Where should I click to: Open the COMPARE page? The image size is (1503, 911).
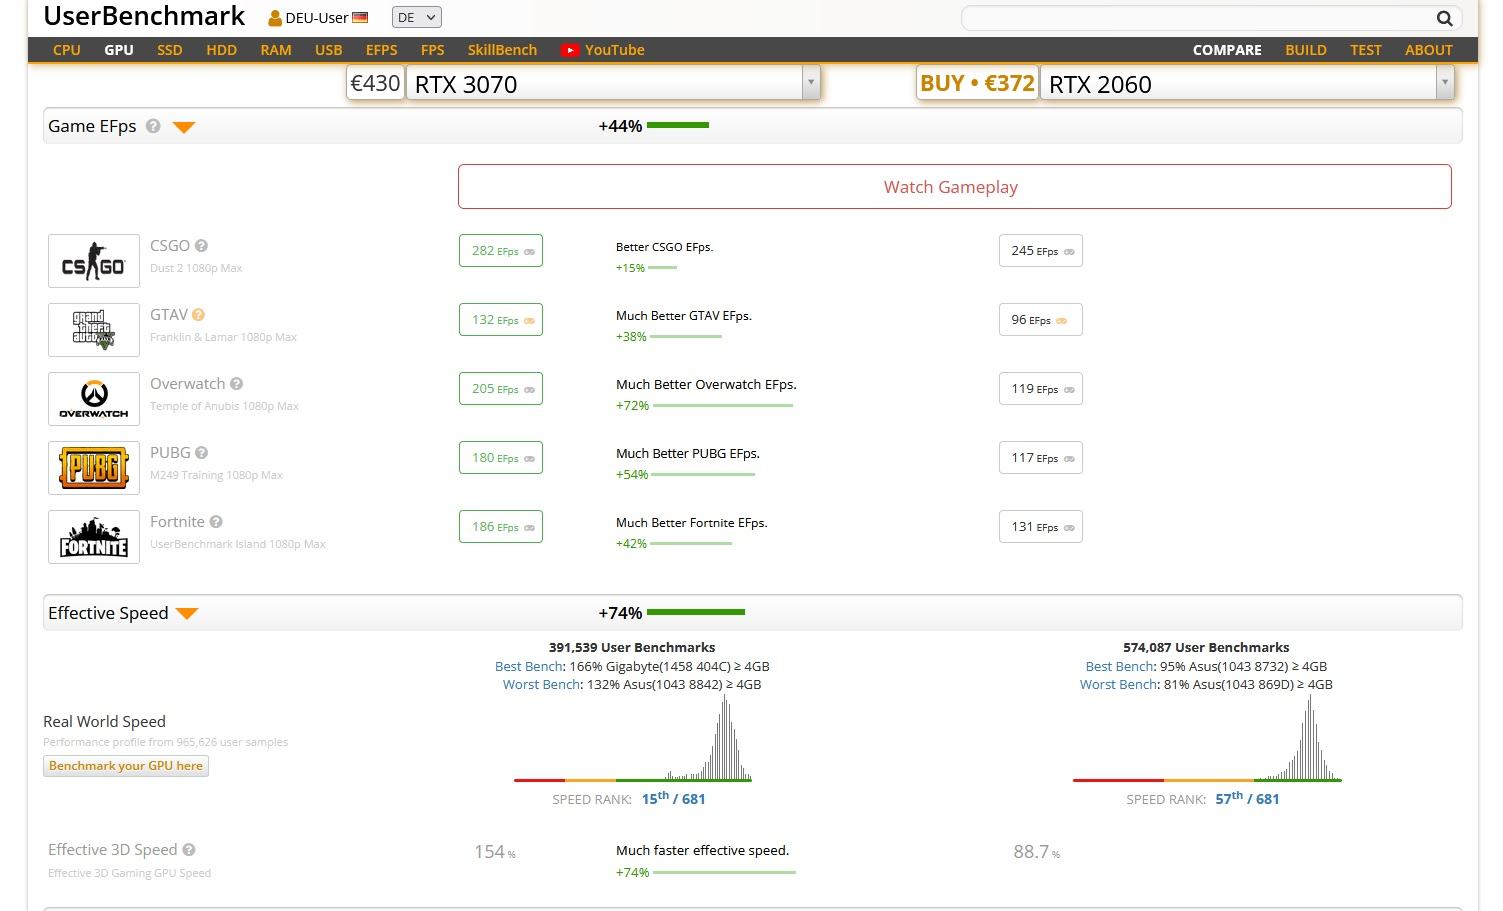(1227, 50)
